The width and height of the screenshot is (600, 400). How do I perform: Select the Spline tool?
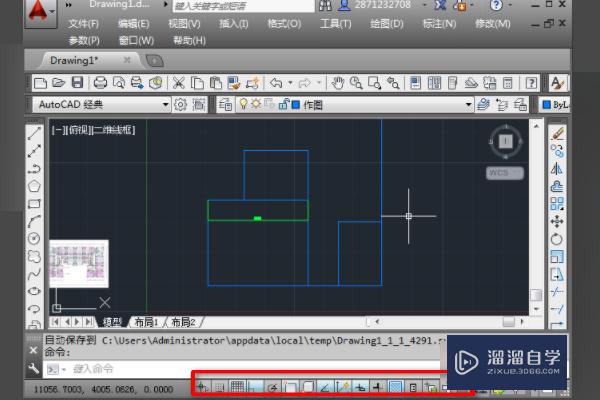pos(34,274)
